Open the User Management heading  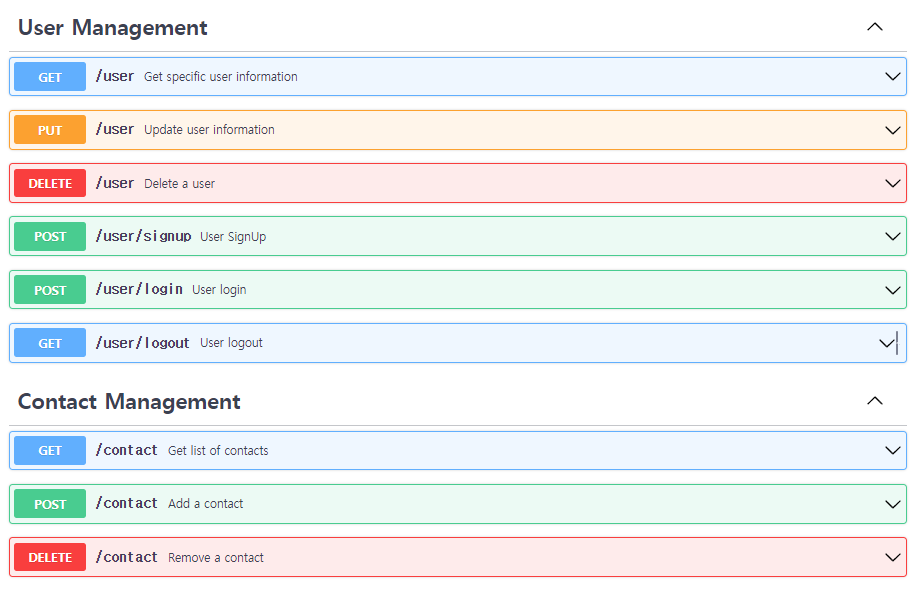click(x=113, y=28)
